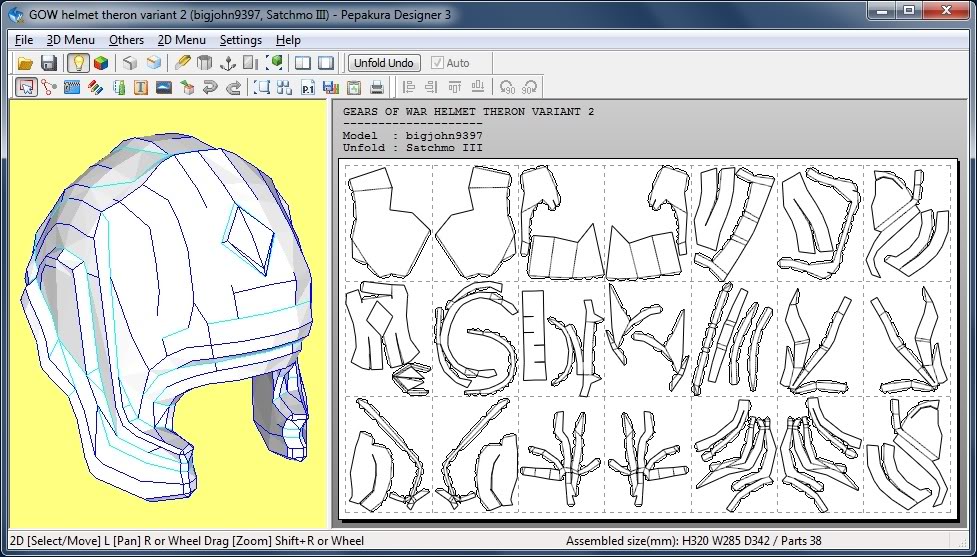Click the green flaps edit icon
Image resolution: width=977 pixels, height=557 pixels.
pos(118,87)
